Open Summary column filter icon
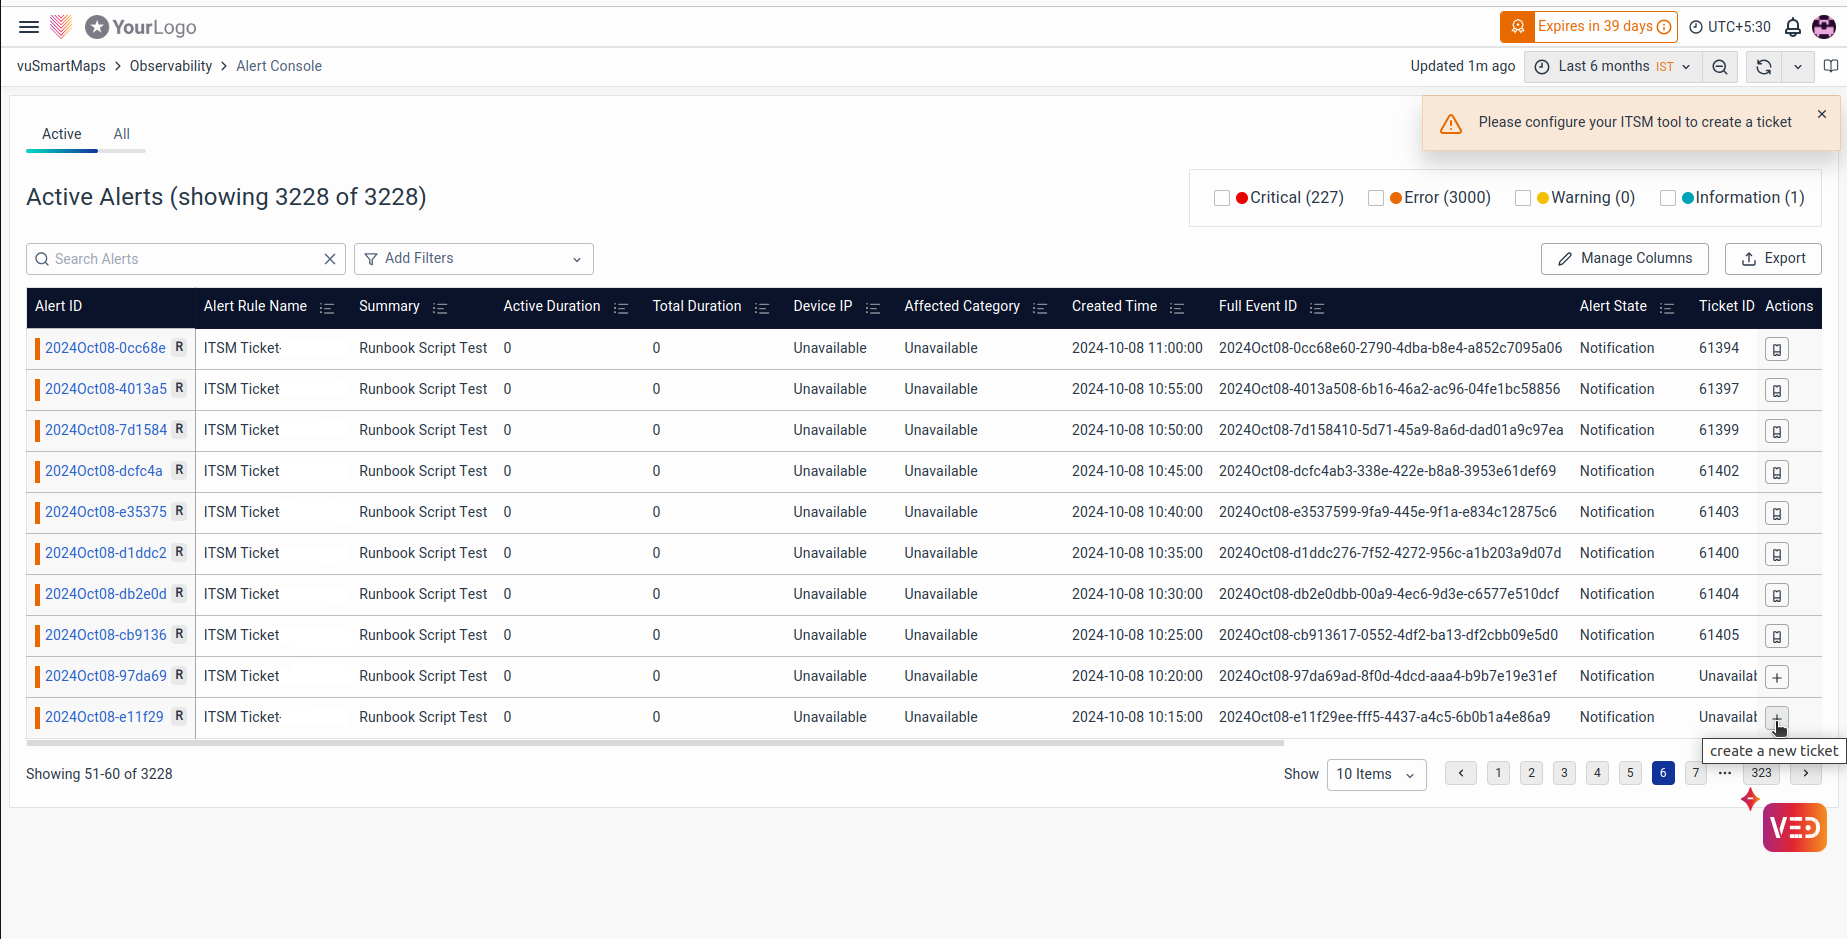The width and height of the screenshot is (1847, 939). click(440, 308)
